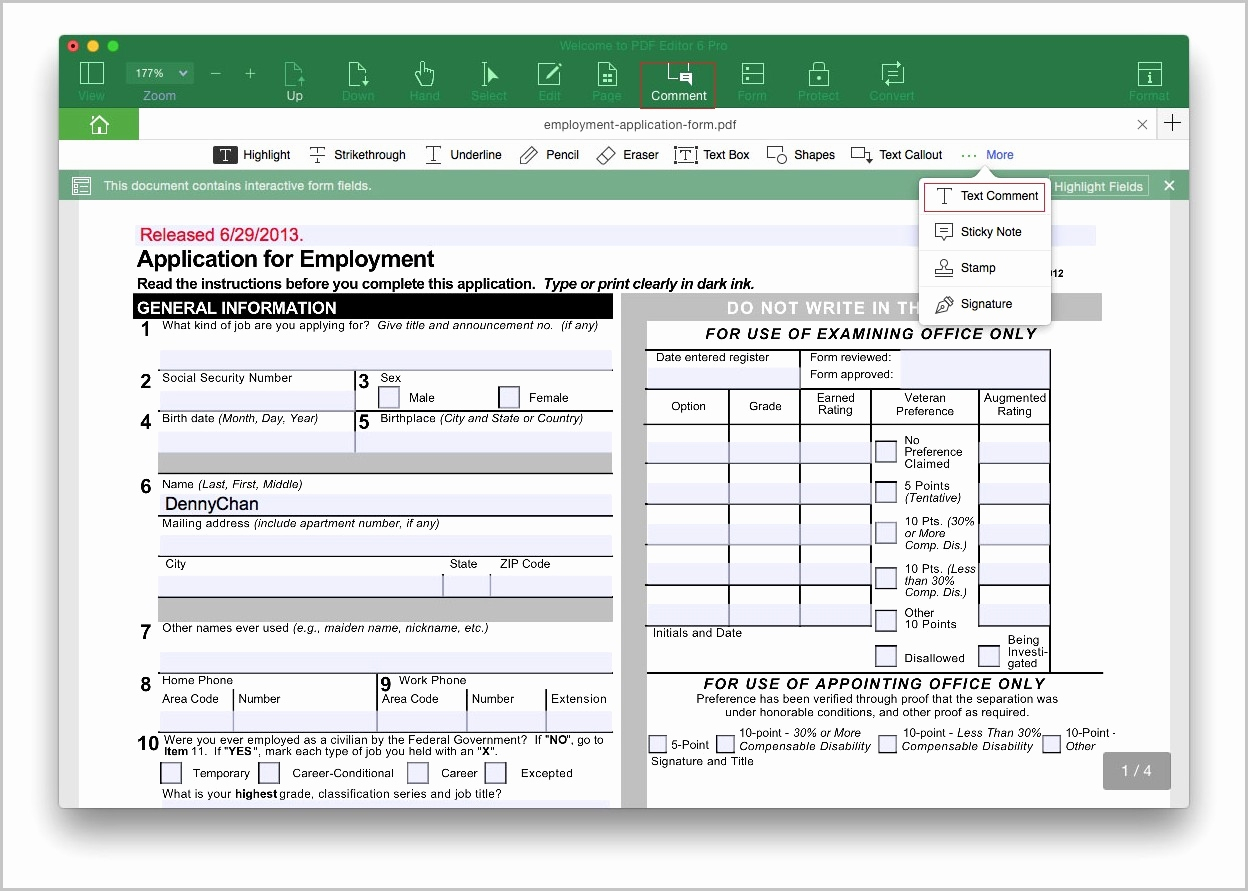Apply the Strikethrough annotation
This screenshot has height=891, width=1248.
pos(357,154)
